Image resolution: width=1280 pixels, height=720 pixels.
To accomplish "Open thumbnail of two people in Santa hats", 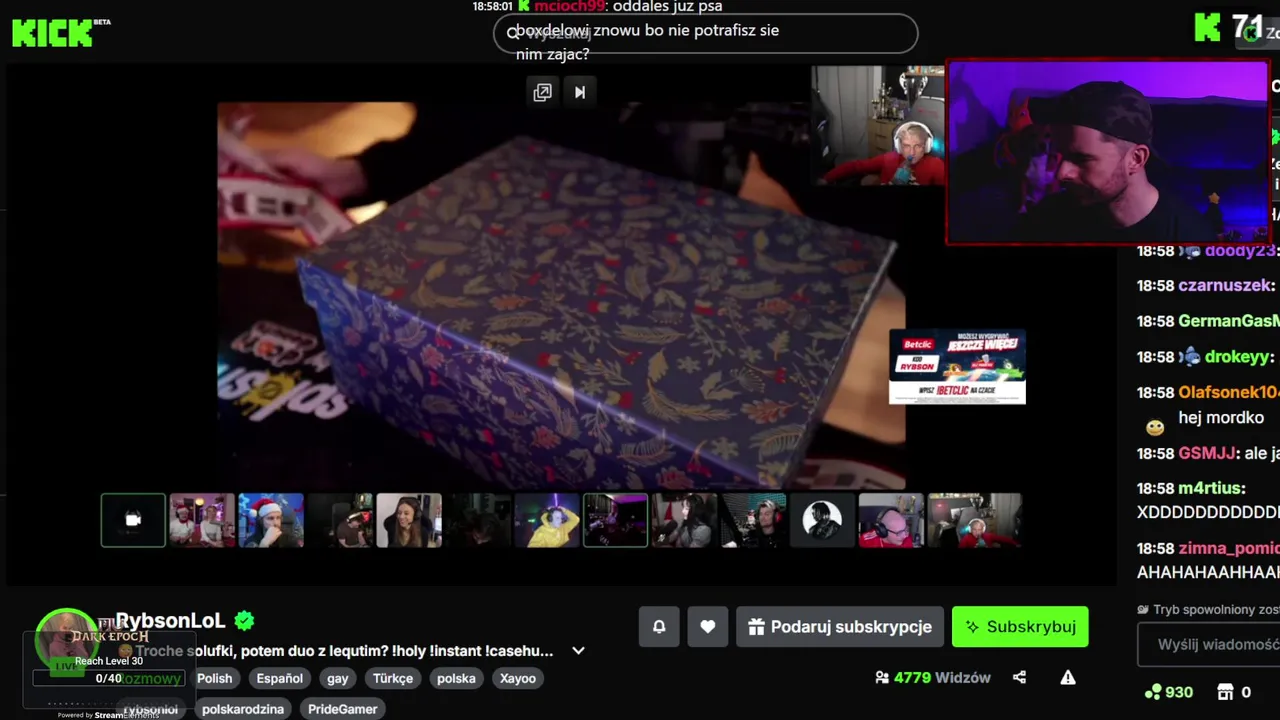I will pyautogui.click(x=202, y=520).
